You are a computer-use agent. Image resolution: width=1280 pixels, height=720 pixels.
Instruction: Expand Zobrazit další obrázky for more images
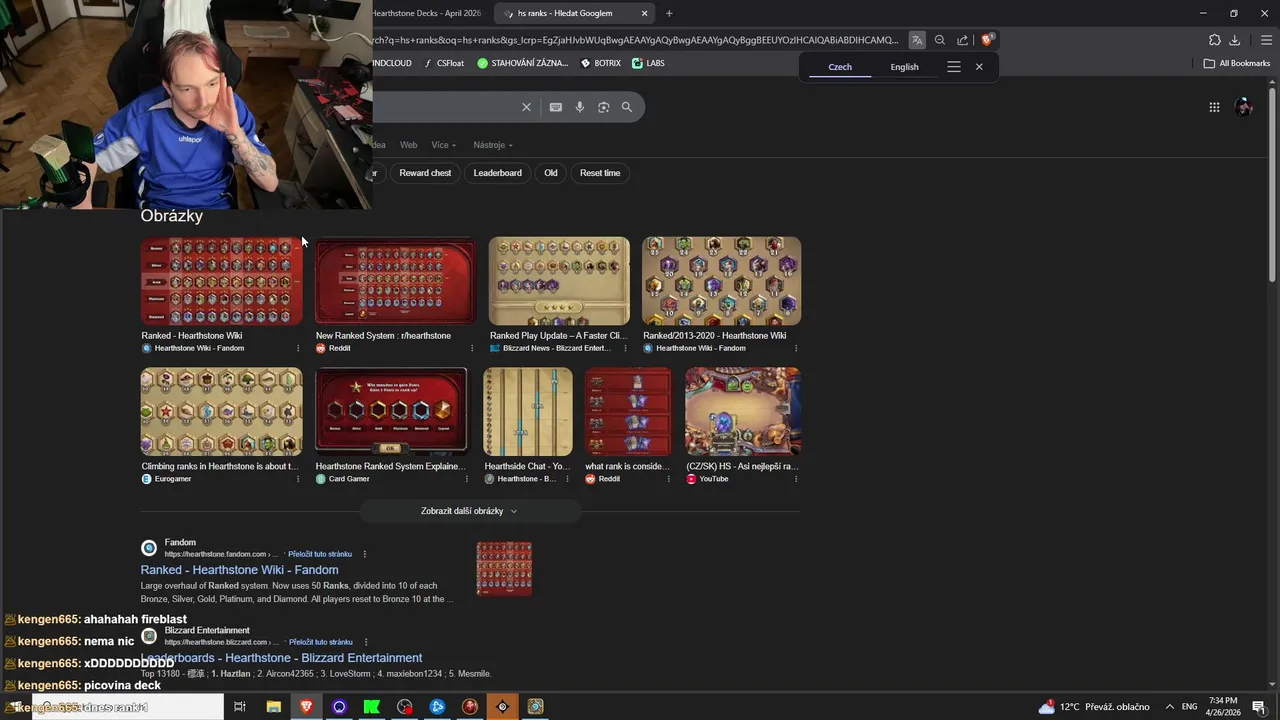pos(470,511)
